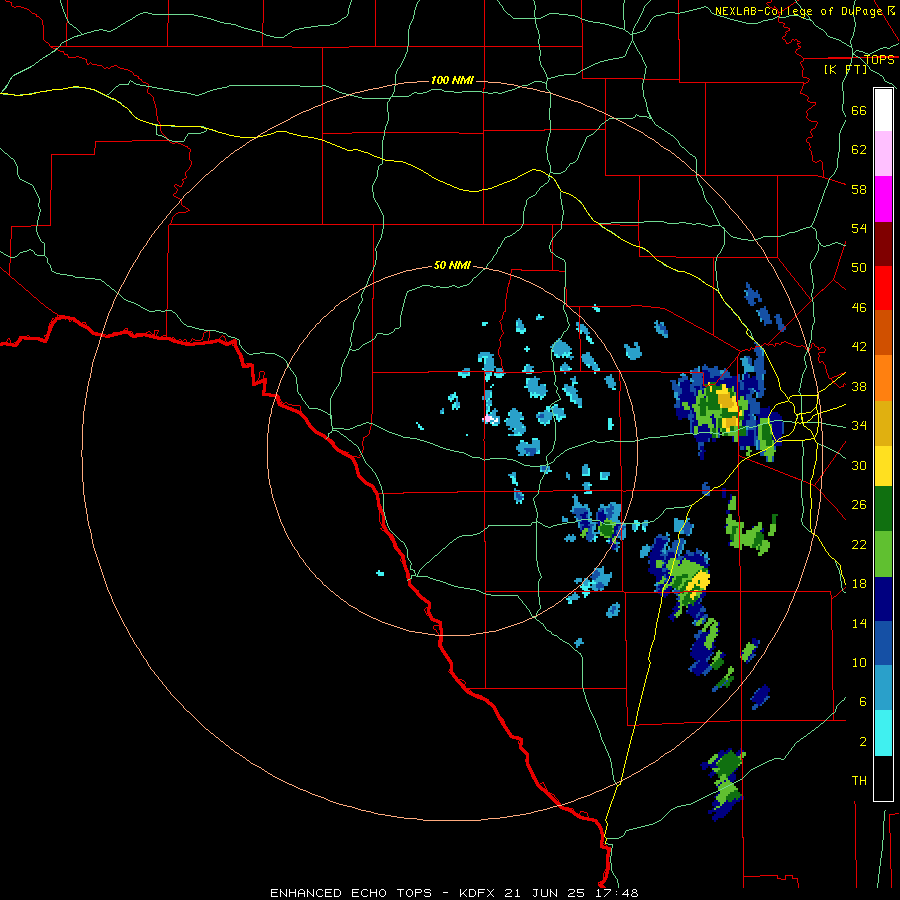900x900 pixels.
Task: Click legend value '22'
Action: click(859, 544)
